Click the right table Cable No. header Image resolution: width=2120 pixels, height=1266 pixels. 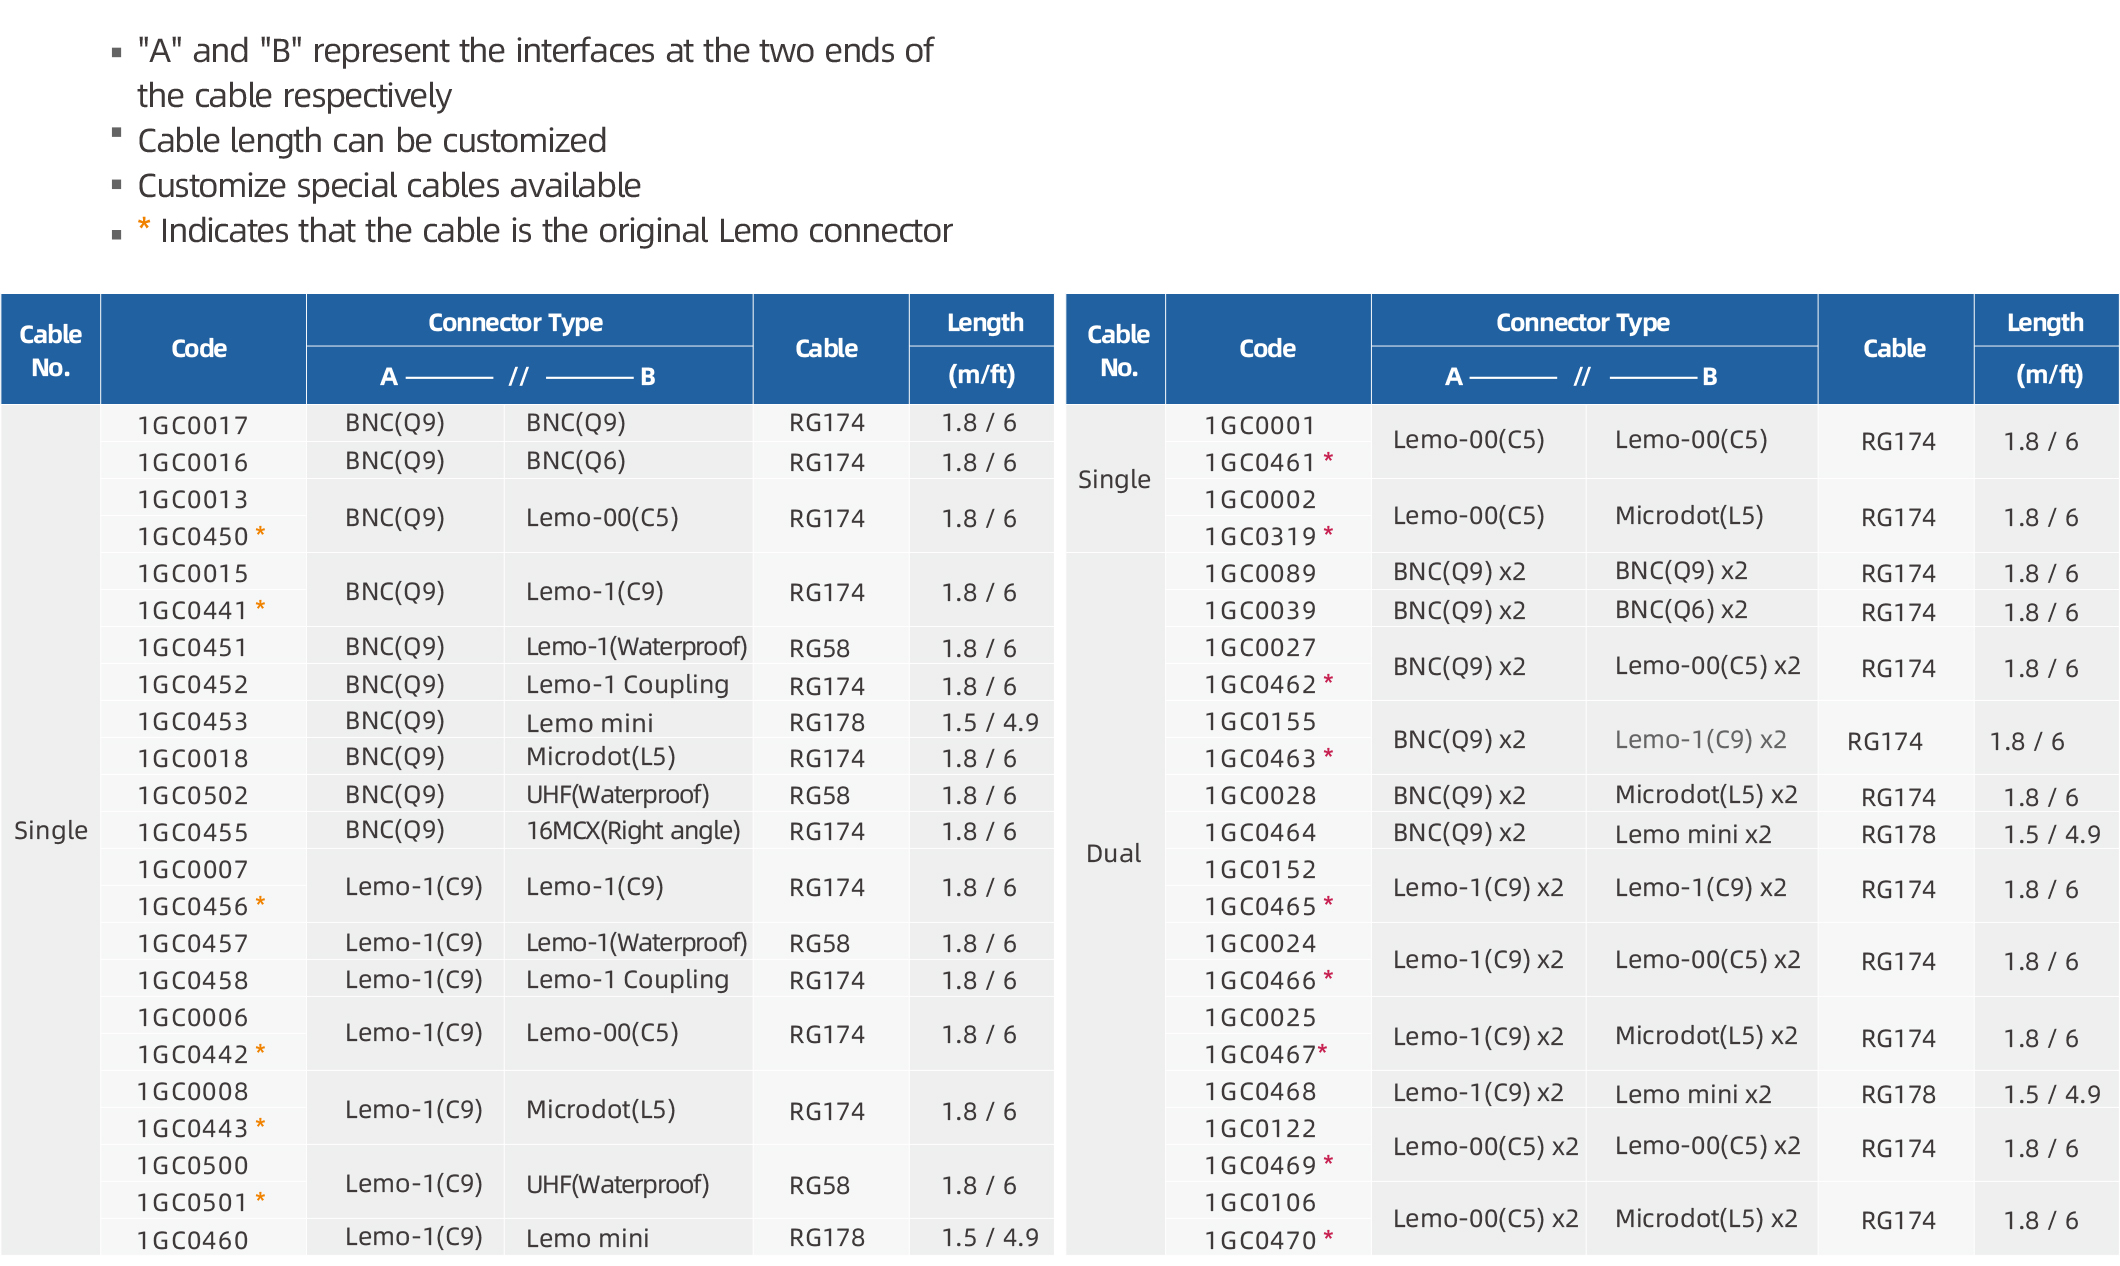click(x=1117, y=349)
